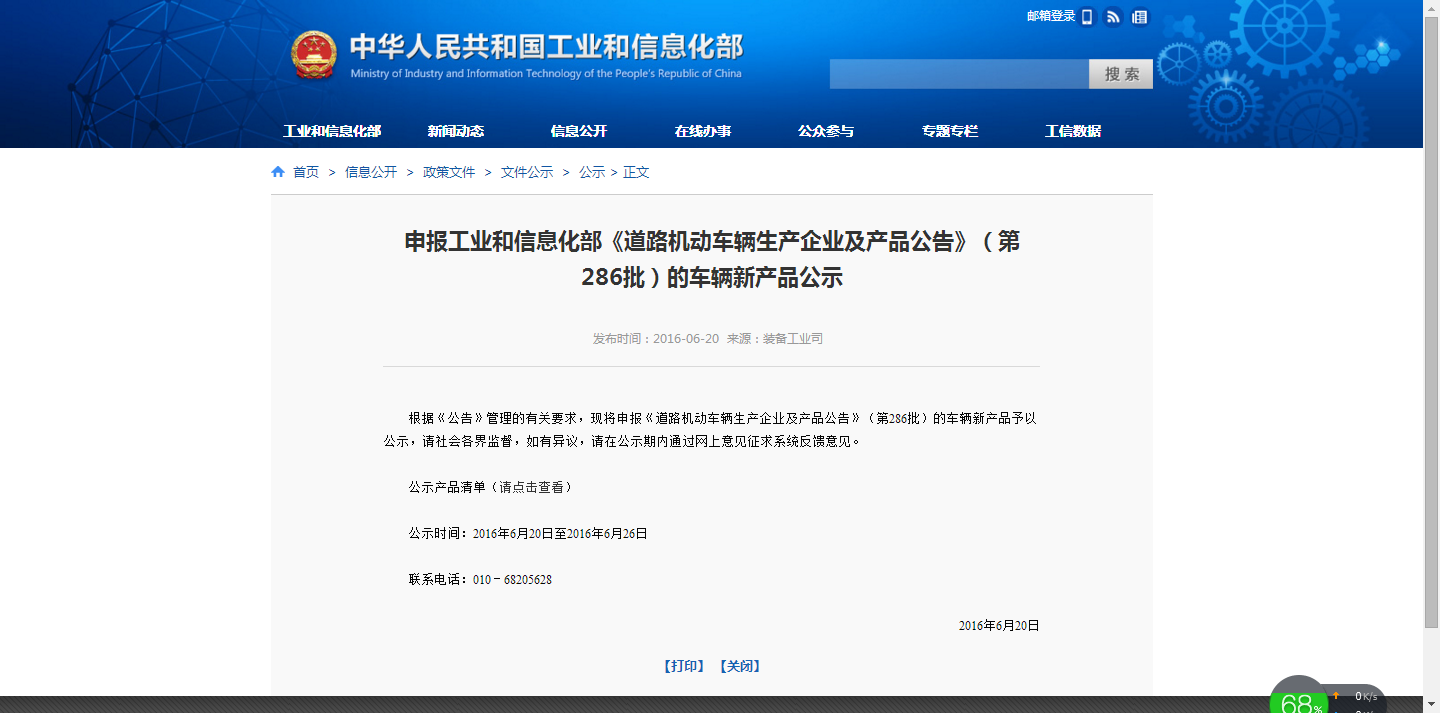Click the home icon in the breadcrumb
Viewport: 1440px width, 713px height.
pos(278,172)
